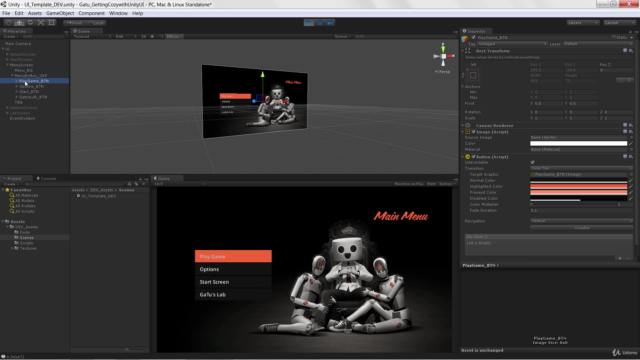Open the File menu
The image size is (640, 360).
tap(6, 13)
